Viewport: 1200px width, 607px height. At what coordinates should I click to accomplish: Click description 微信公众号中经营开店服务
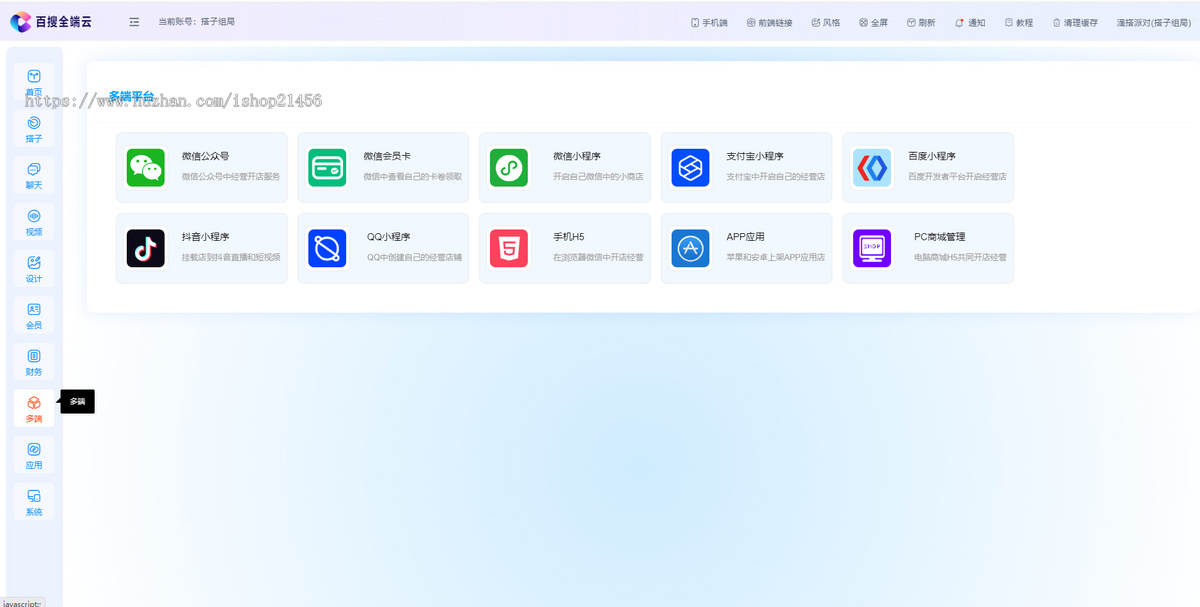[231, 176]
